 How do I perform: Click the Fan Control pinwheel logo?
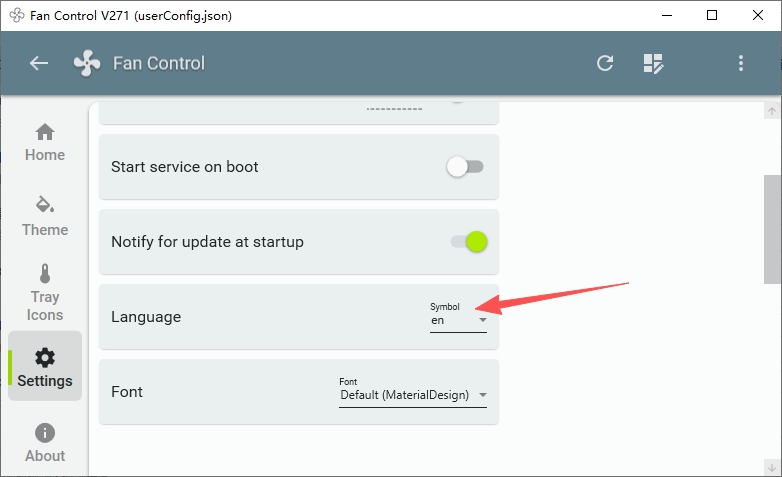point(87,63)
